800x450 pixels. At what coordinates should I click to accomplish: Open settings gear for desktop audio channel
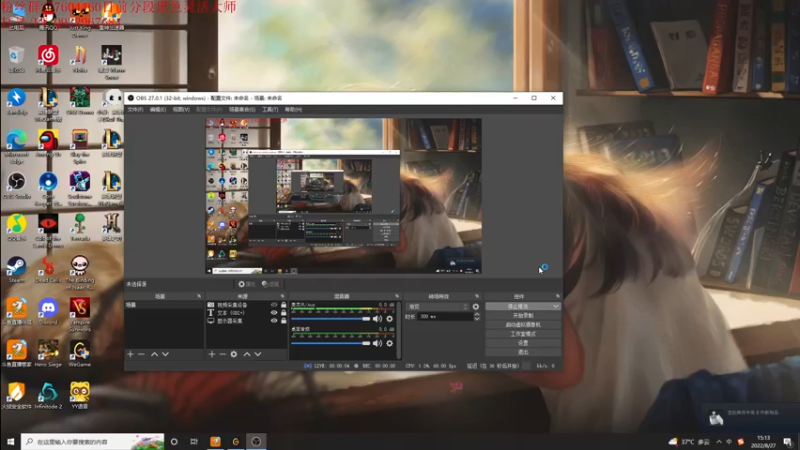coord(390,343)
